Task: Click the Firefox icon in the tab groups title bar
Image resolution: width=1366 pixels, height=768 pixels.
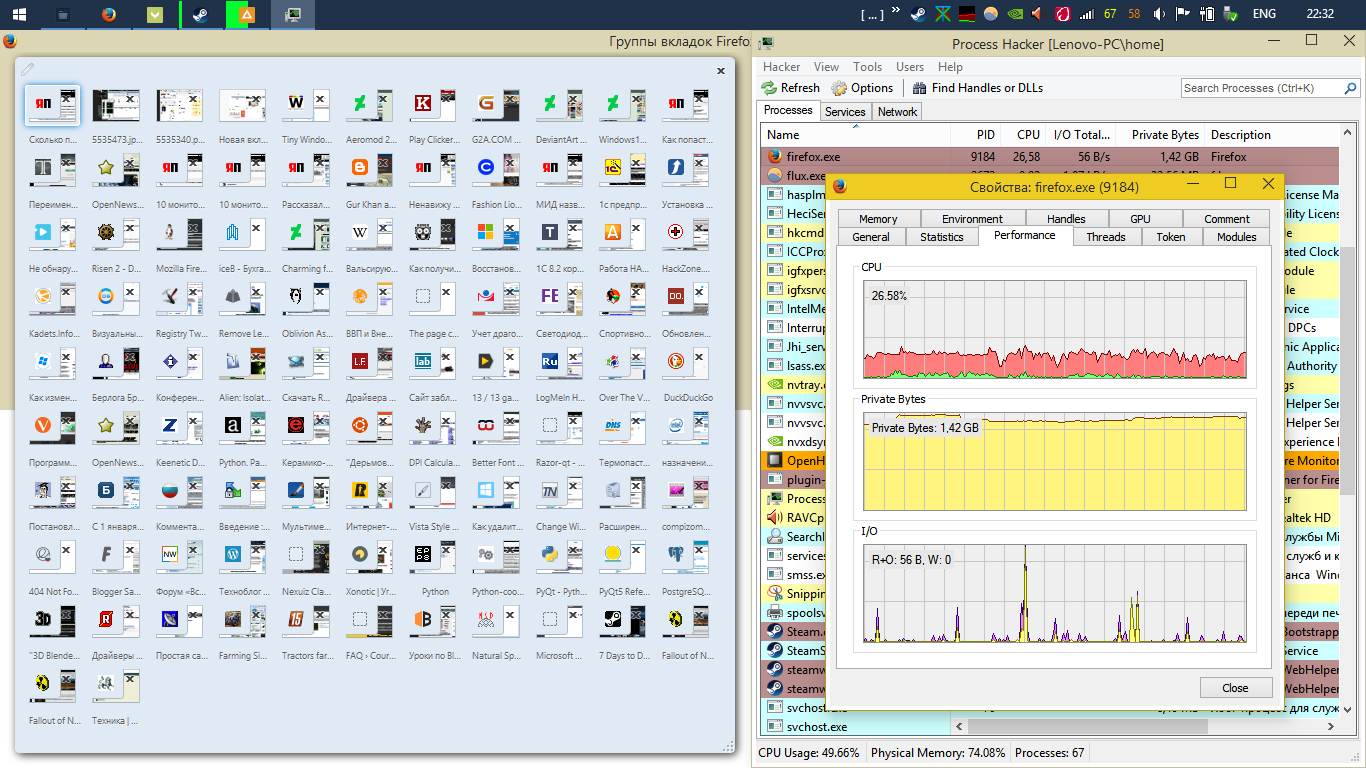Action: 10,42
